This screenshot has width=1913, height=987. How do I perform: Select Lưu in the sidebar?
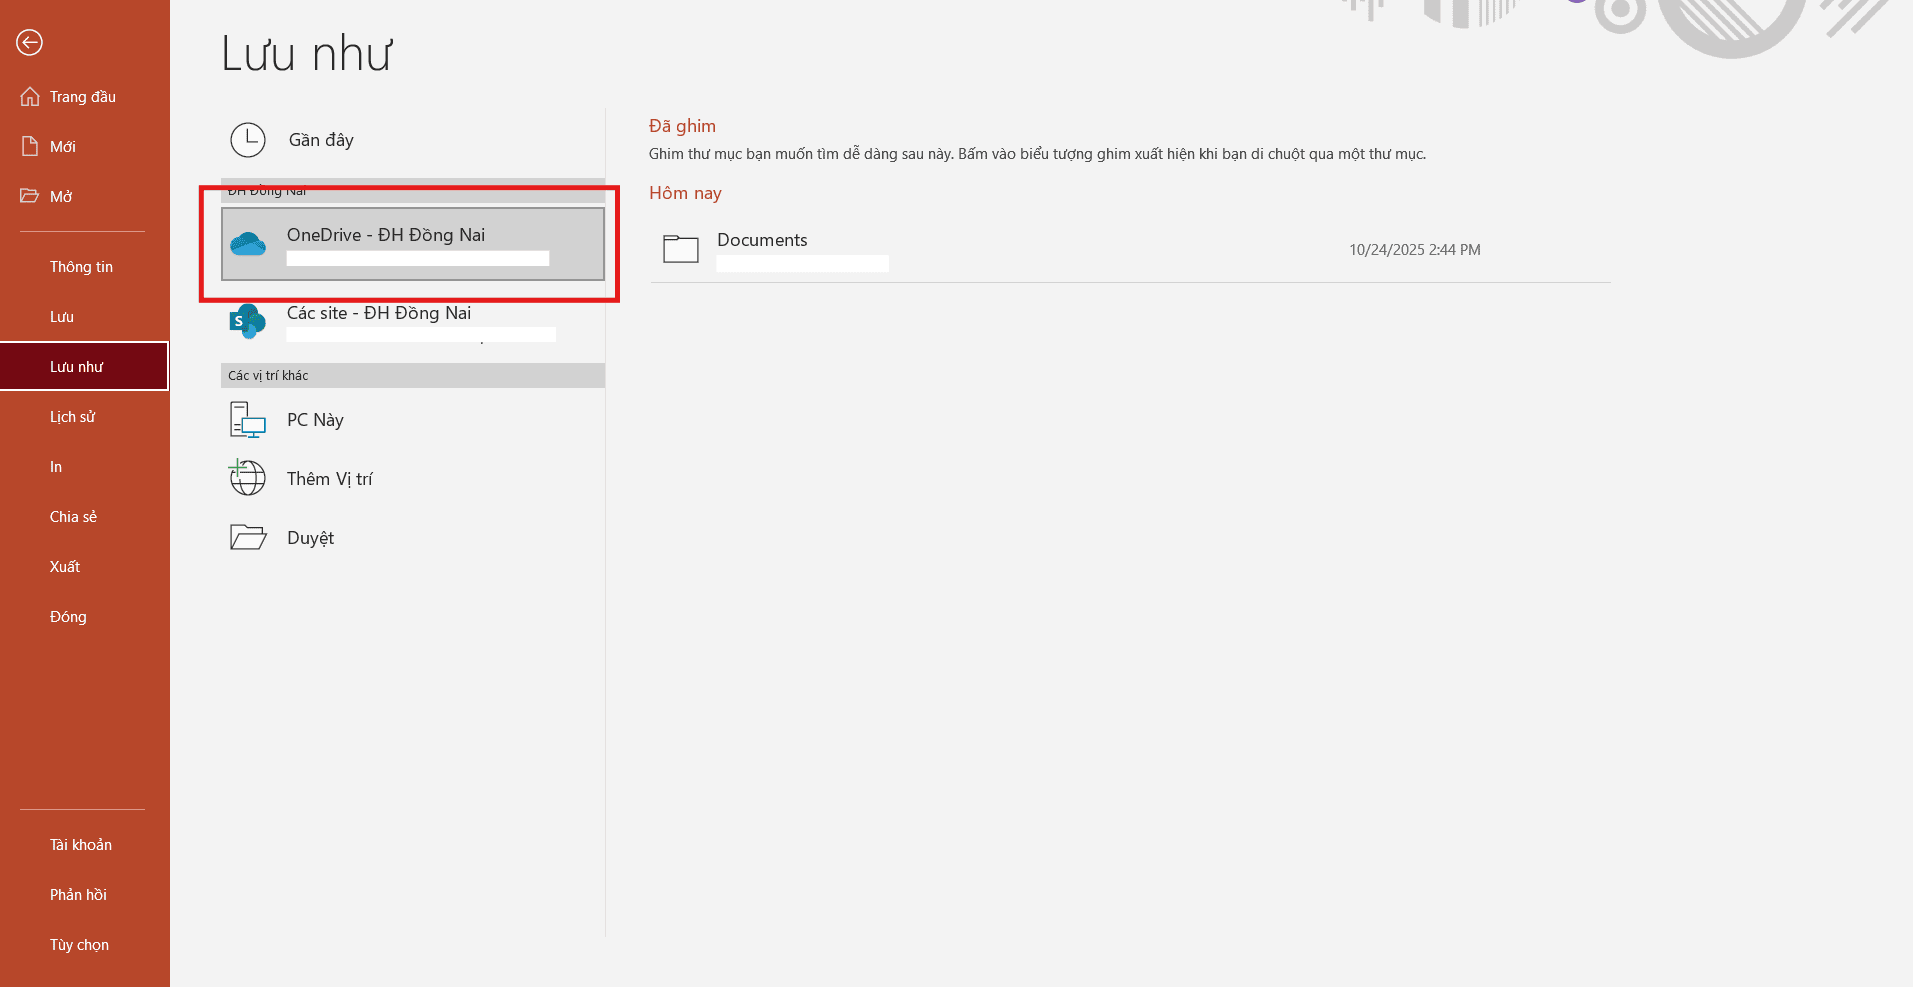pos(62,317)
